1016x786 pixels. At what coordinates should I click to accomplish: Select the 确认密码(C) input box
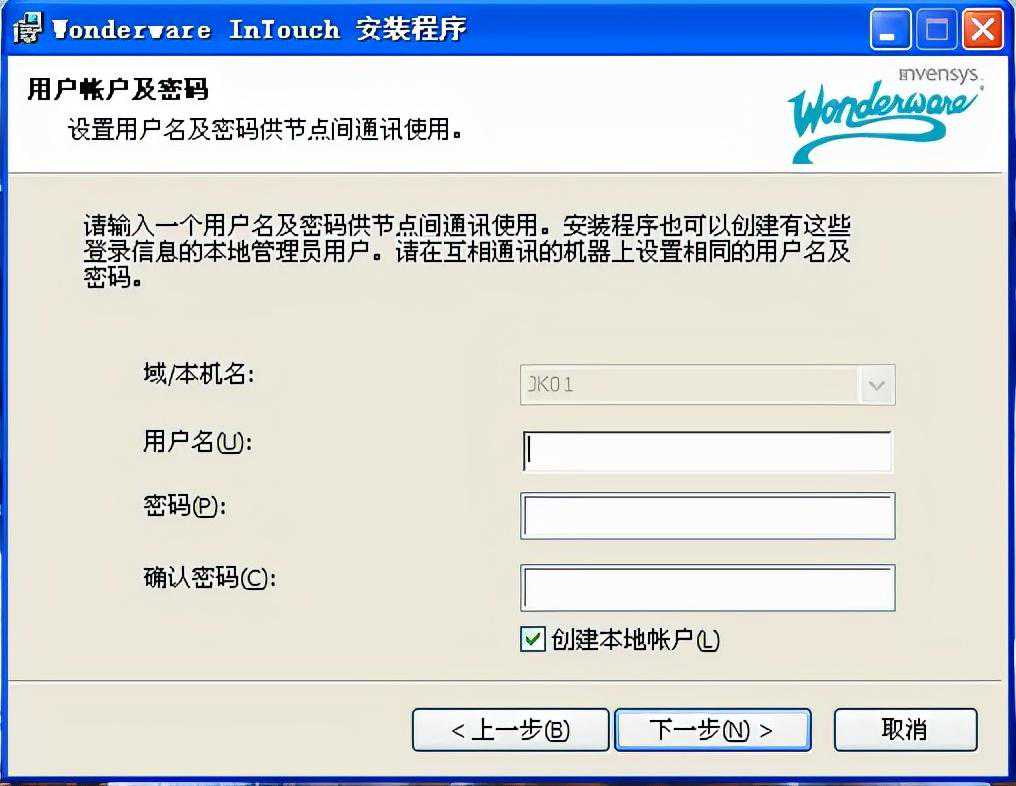pyautogui.click(x=708, y=588)
